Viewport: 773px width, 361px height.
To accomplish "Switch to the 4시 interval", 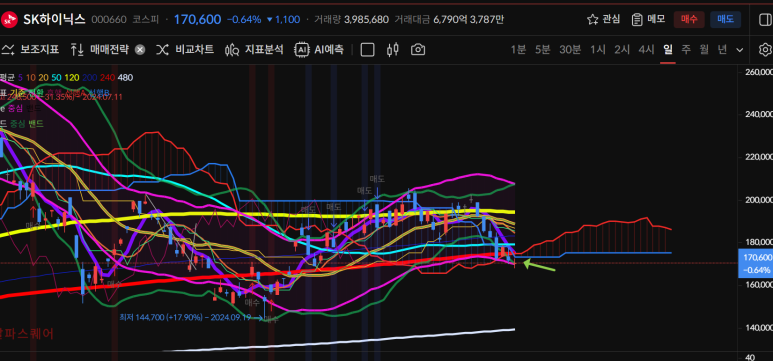I will coord(646,49).
